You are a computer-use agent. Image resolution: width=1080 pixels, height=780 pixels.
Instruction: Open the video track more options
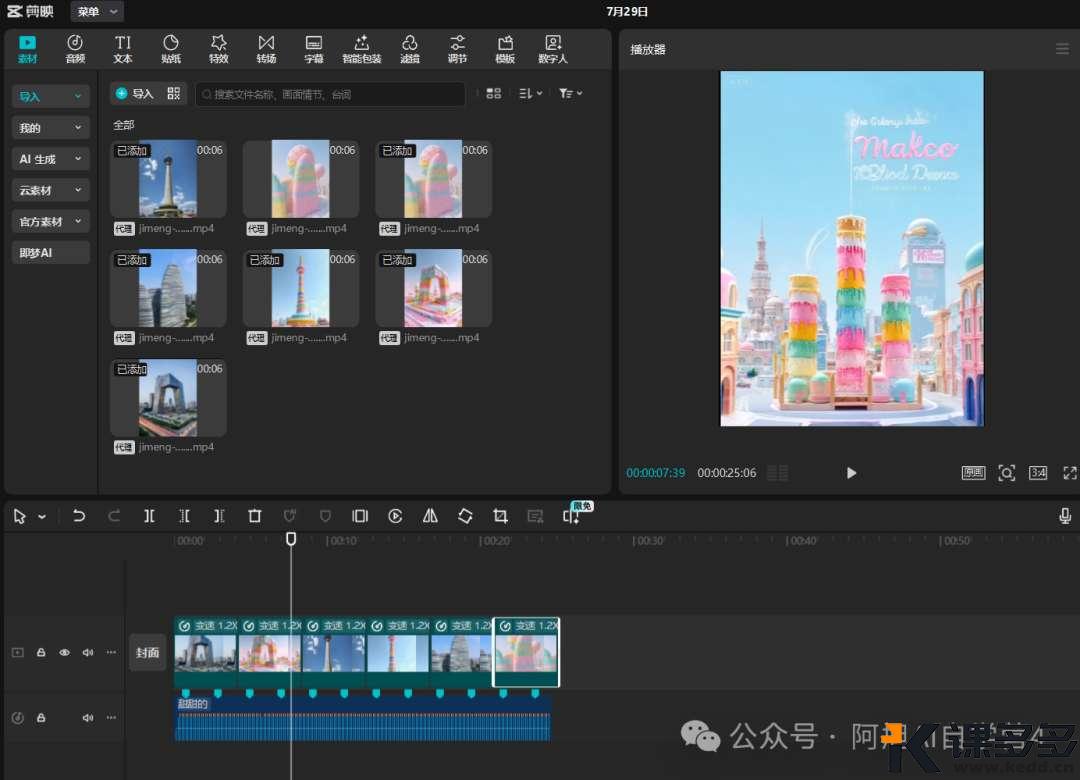coord(111,653)
